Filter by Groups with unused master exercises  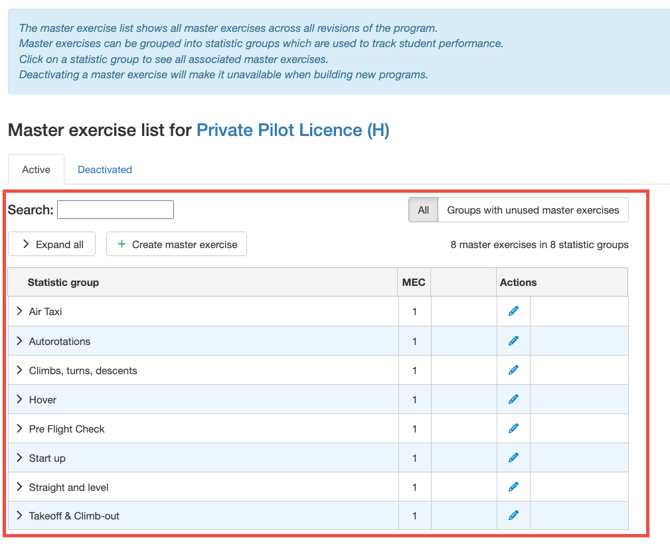click(533, 210)
